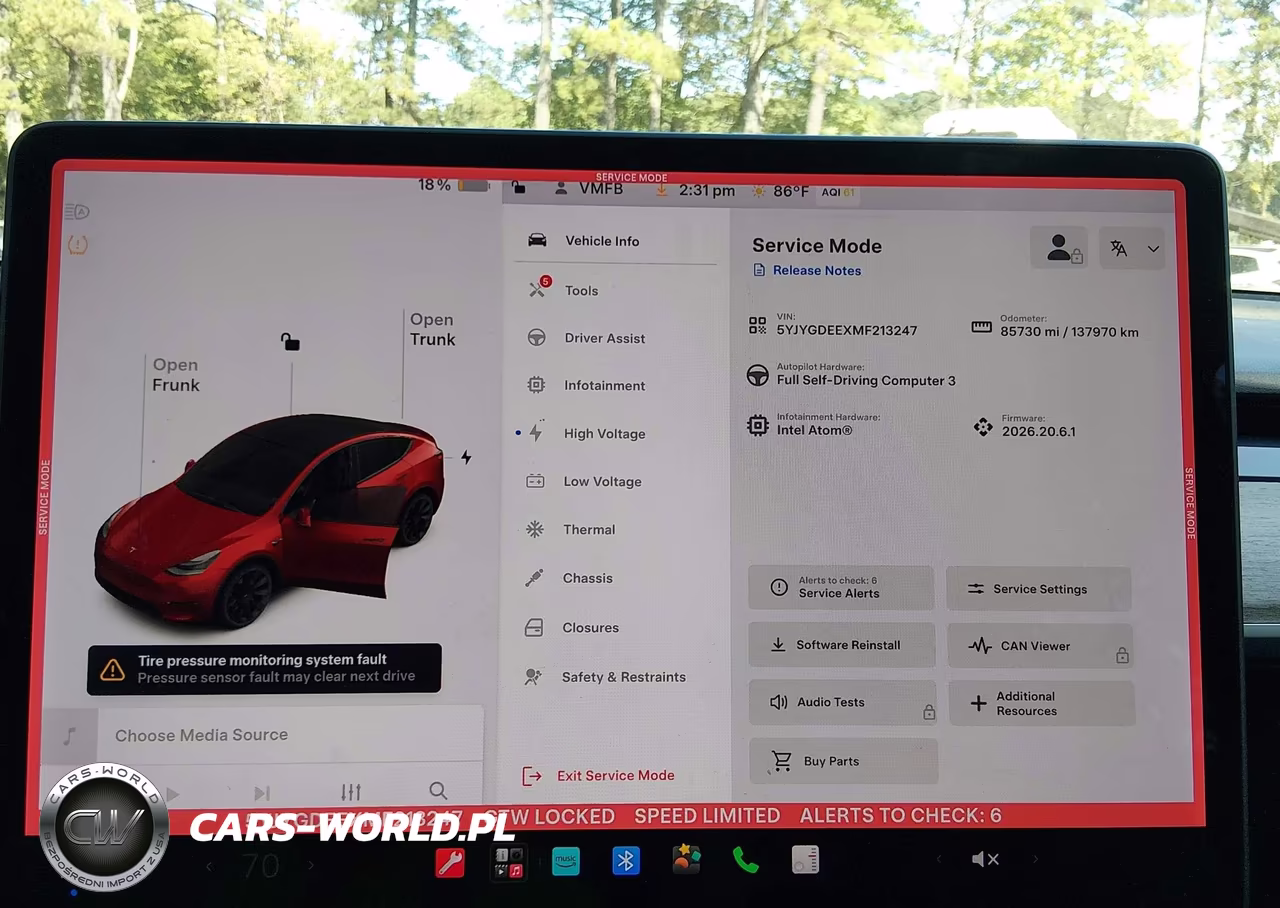The width and height of the screenshot is (1280, 908).
Task: Tap the steering wheel Autopilot Hardware icon
Action: 758,376
